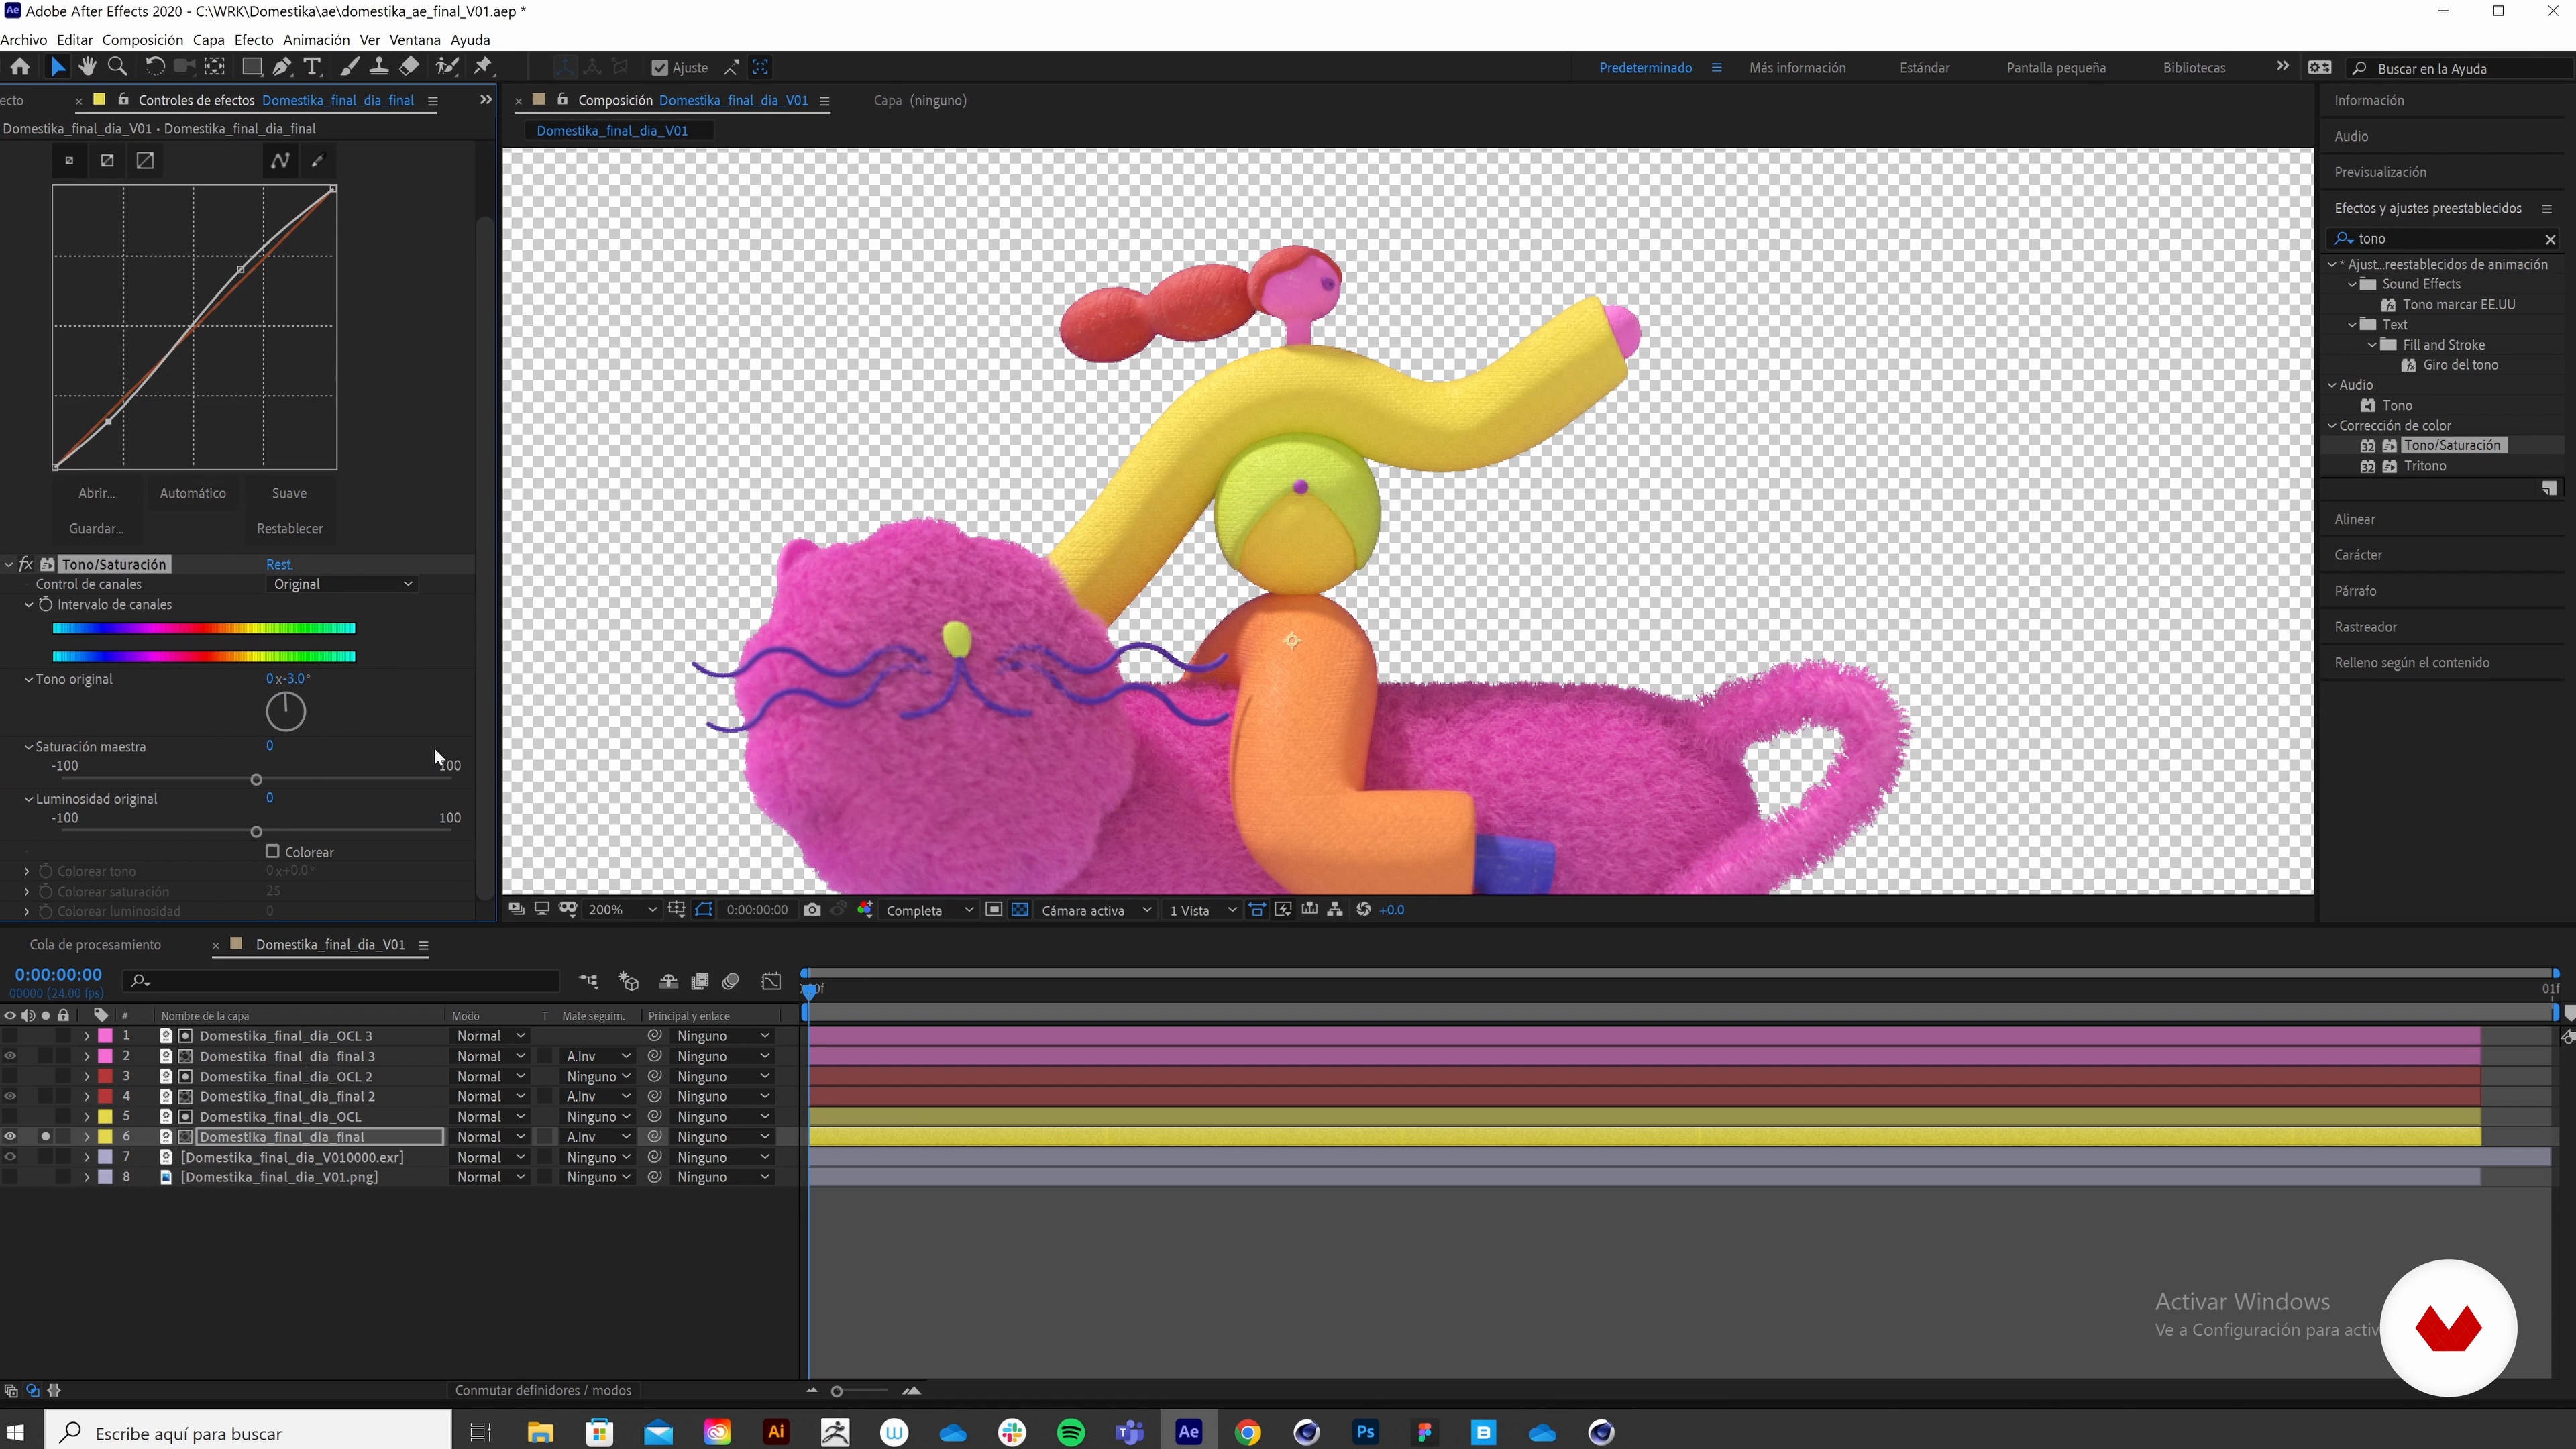Open the Efecto menu
2576x1449 pixels.
pos(253,40)
